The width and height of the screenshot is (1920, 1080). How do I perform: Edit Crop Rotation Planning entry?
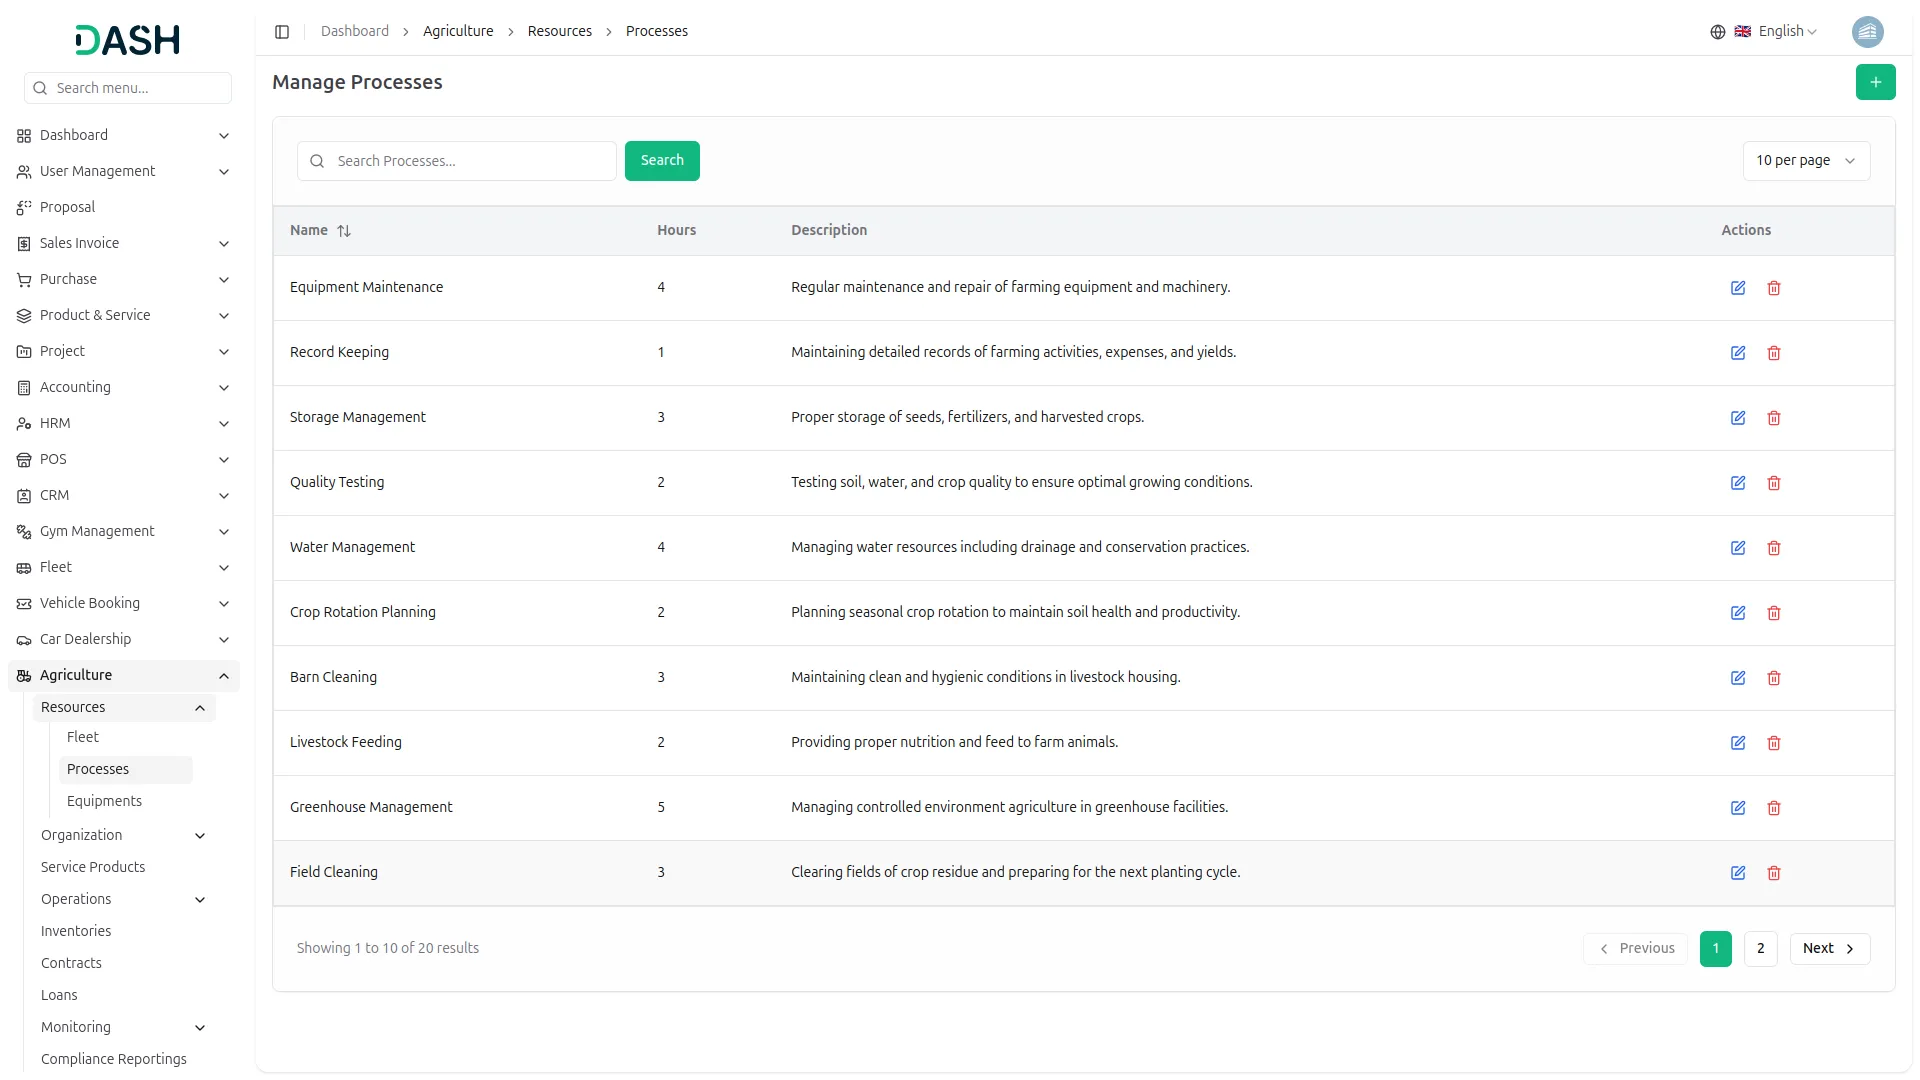point(1738,613)
